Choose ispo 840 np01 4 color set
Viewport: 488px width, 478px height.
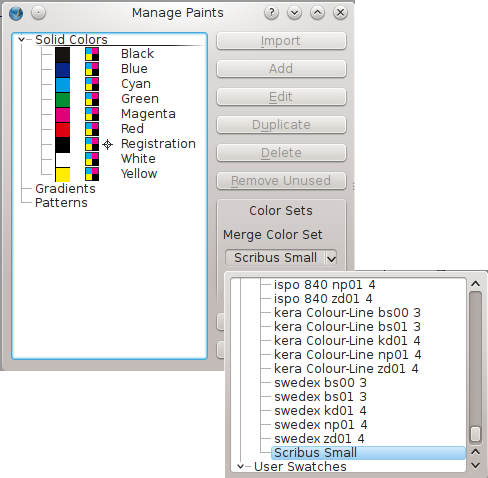[325, 285]
